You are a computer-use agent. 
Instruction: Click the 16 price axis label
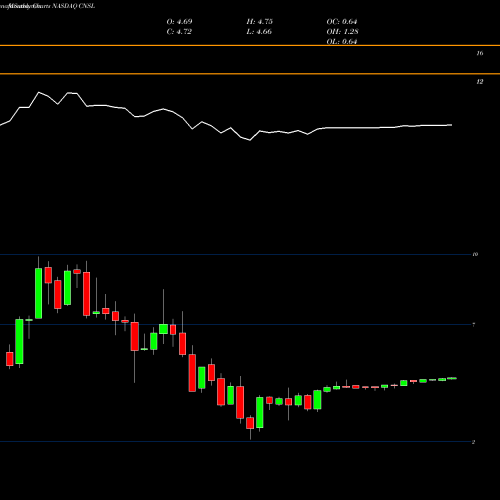coord(480,53)
